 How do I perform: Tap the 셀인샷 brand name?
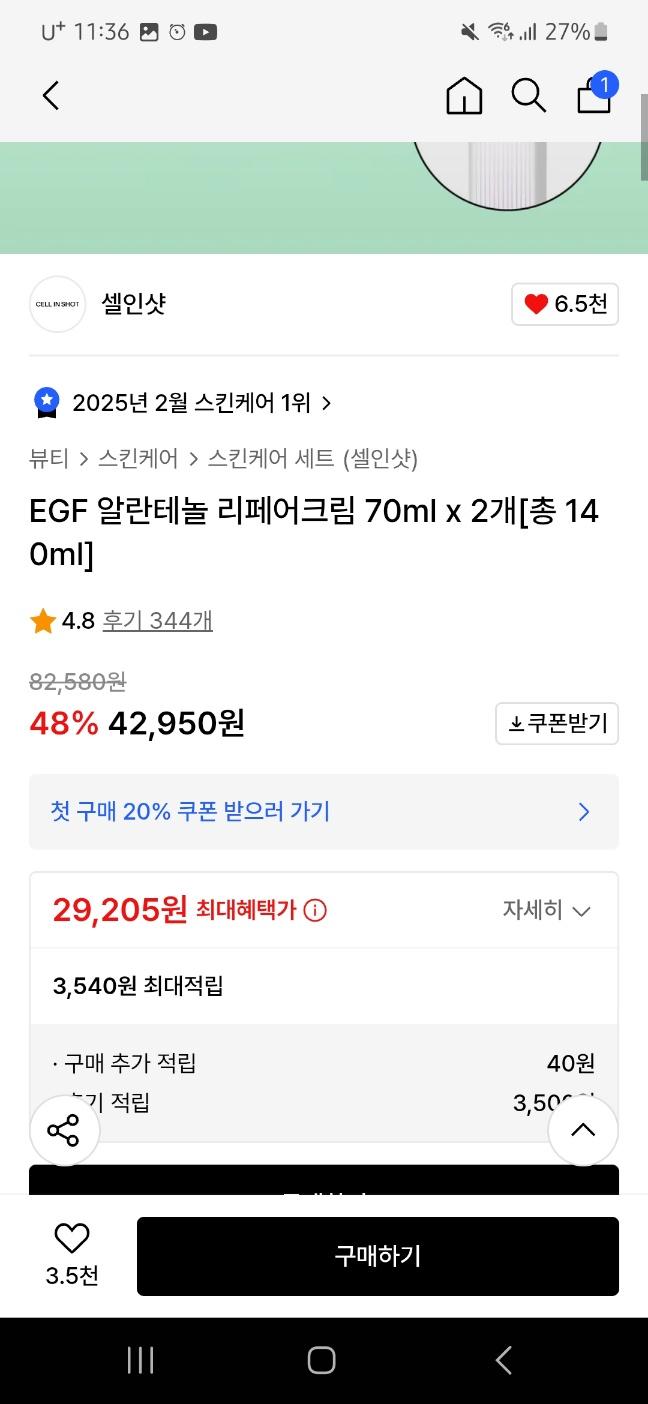click(x=133, y=304)
